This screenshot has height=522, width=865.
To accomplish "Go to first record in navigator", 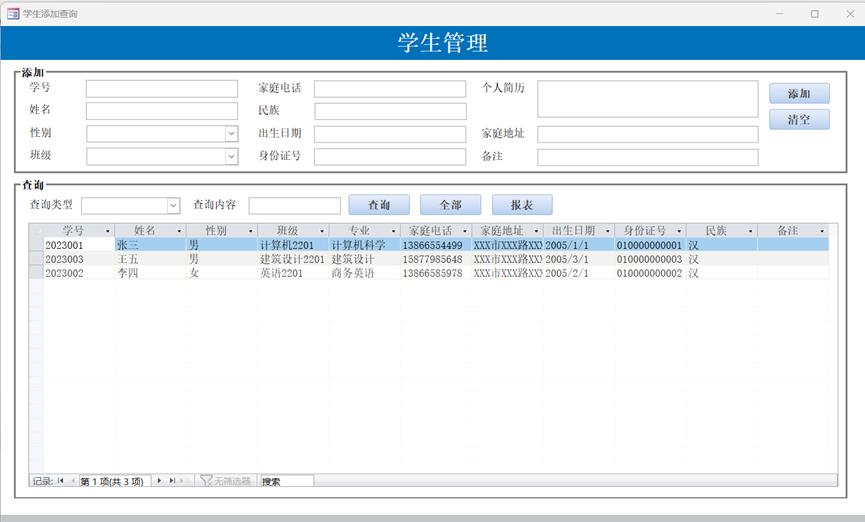I will [60, 481].
